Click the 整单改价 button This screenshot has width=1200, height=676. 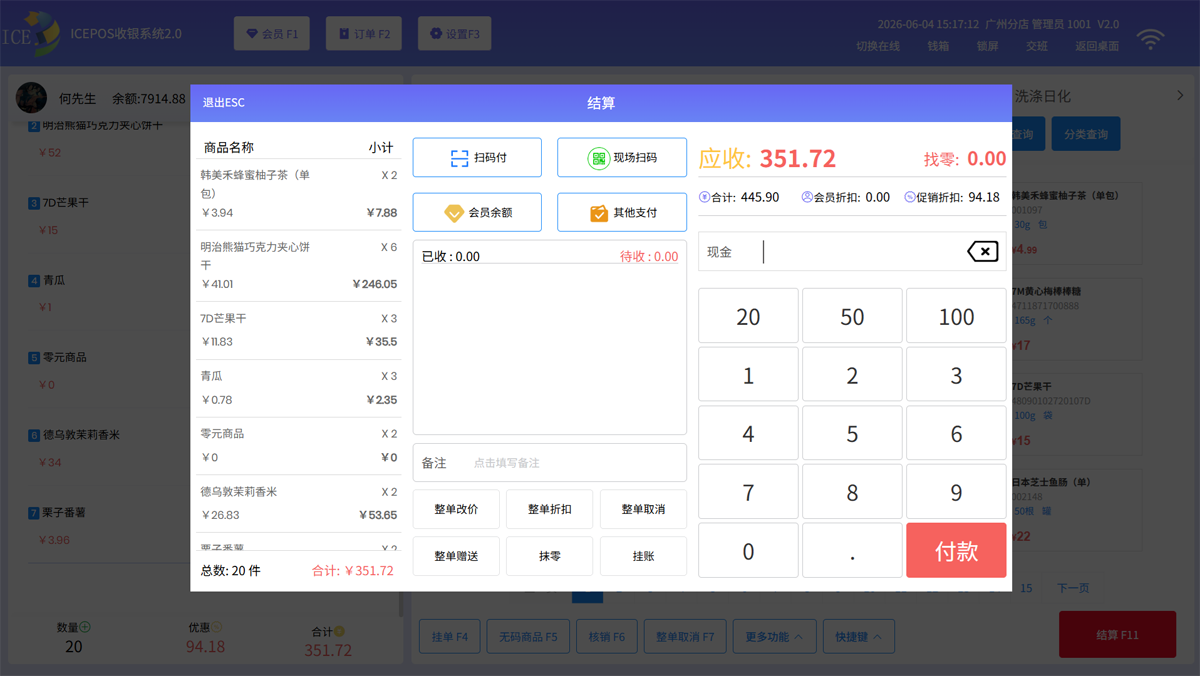coord(456,509)
